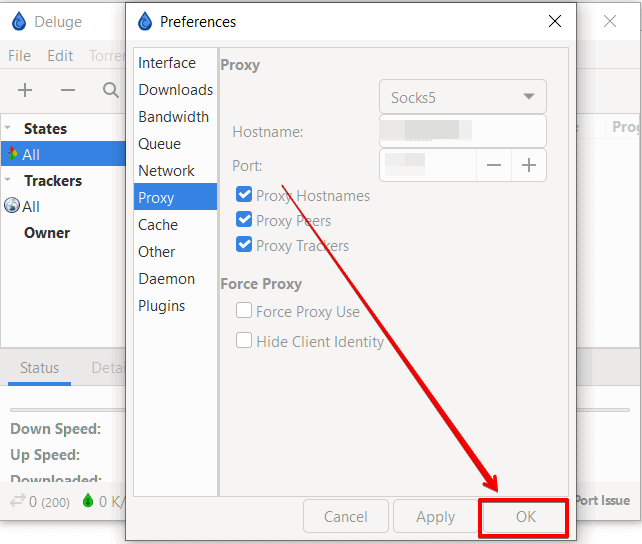Click the droplet icon in Preferences title bar

145,21
